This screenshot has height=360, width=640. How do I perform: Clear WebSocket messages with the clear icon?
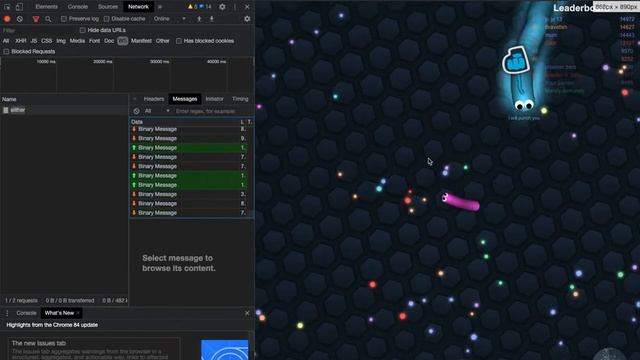(x=136, y=111)
